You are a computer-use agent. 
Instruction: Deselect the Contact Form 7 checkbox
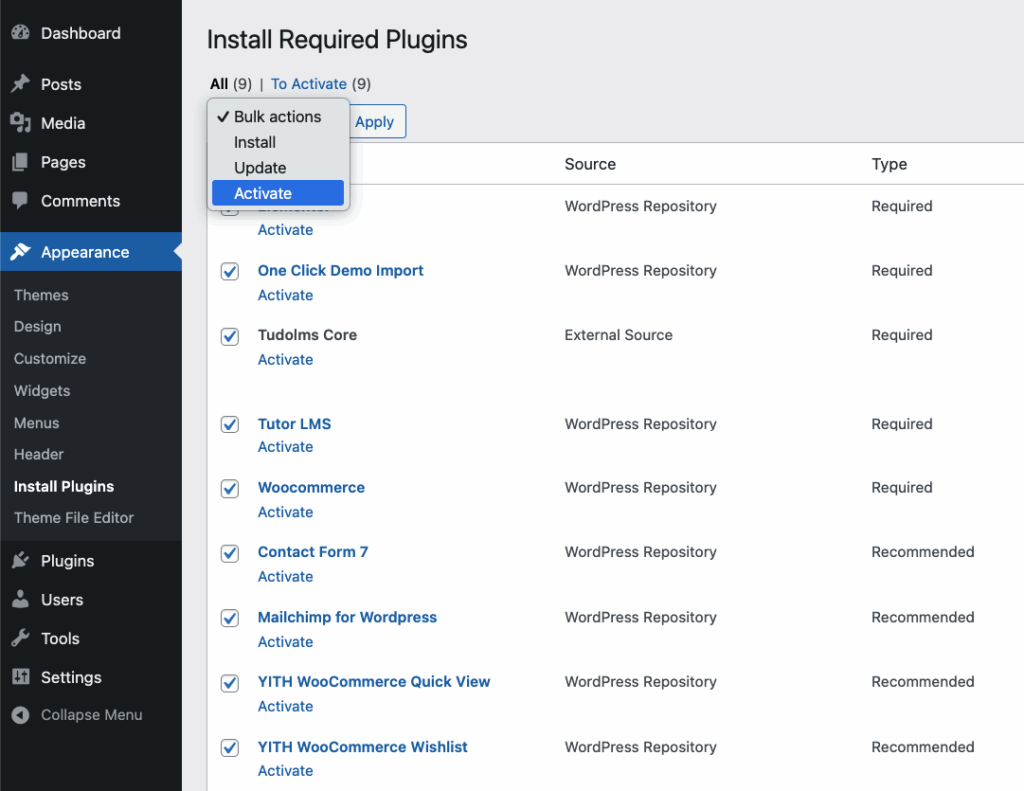click(230, 553)
